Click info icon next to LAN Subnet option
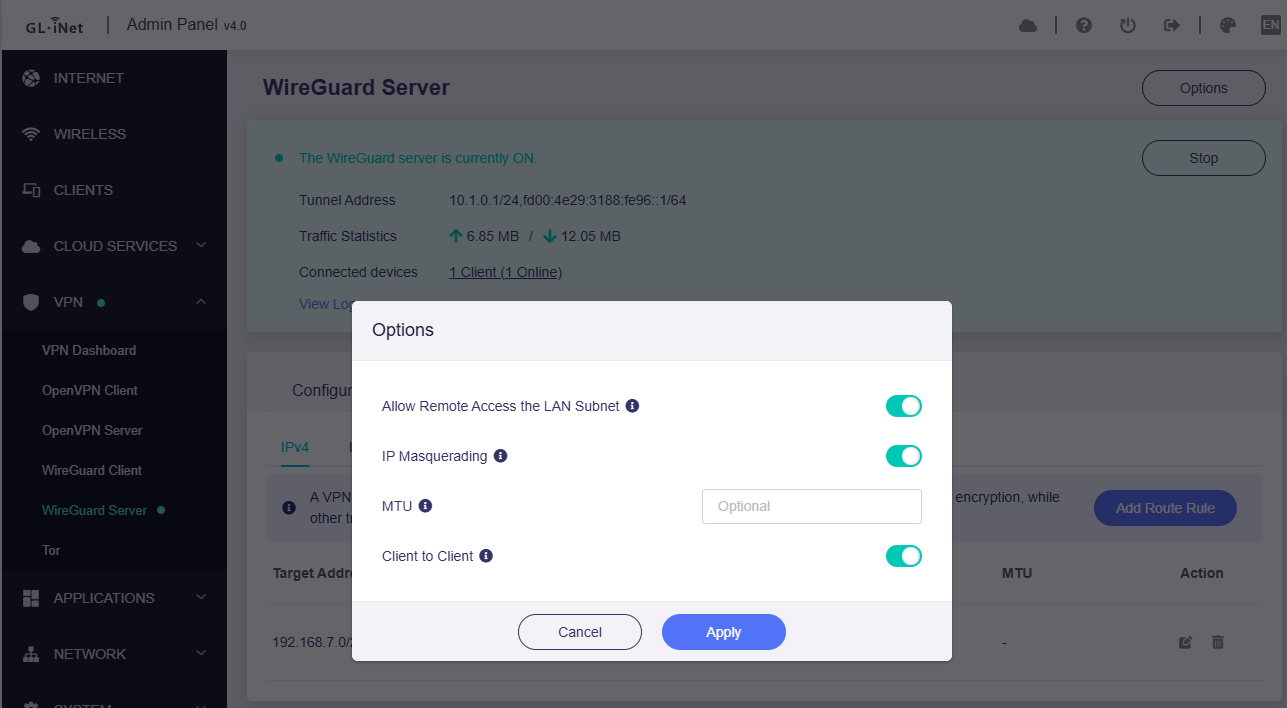Screen dimensions: 1287x708 (x=632, y=406)
